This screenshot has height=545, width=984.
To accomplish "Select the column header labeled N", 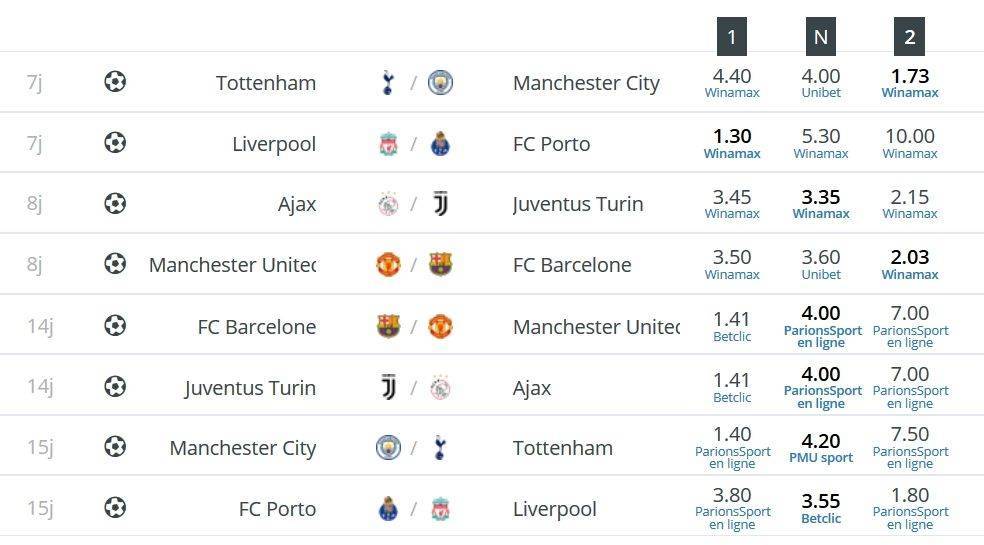I will click(x=821, y=37).
